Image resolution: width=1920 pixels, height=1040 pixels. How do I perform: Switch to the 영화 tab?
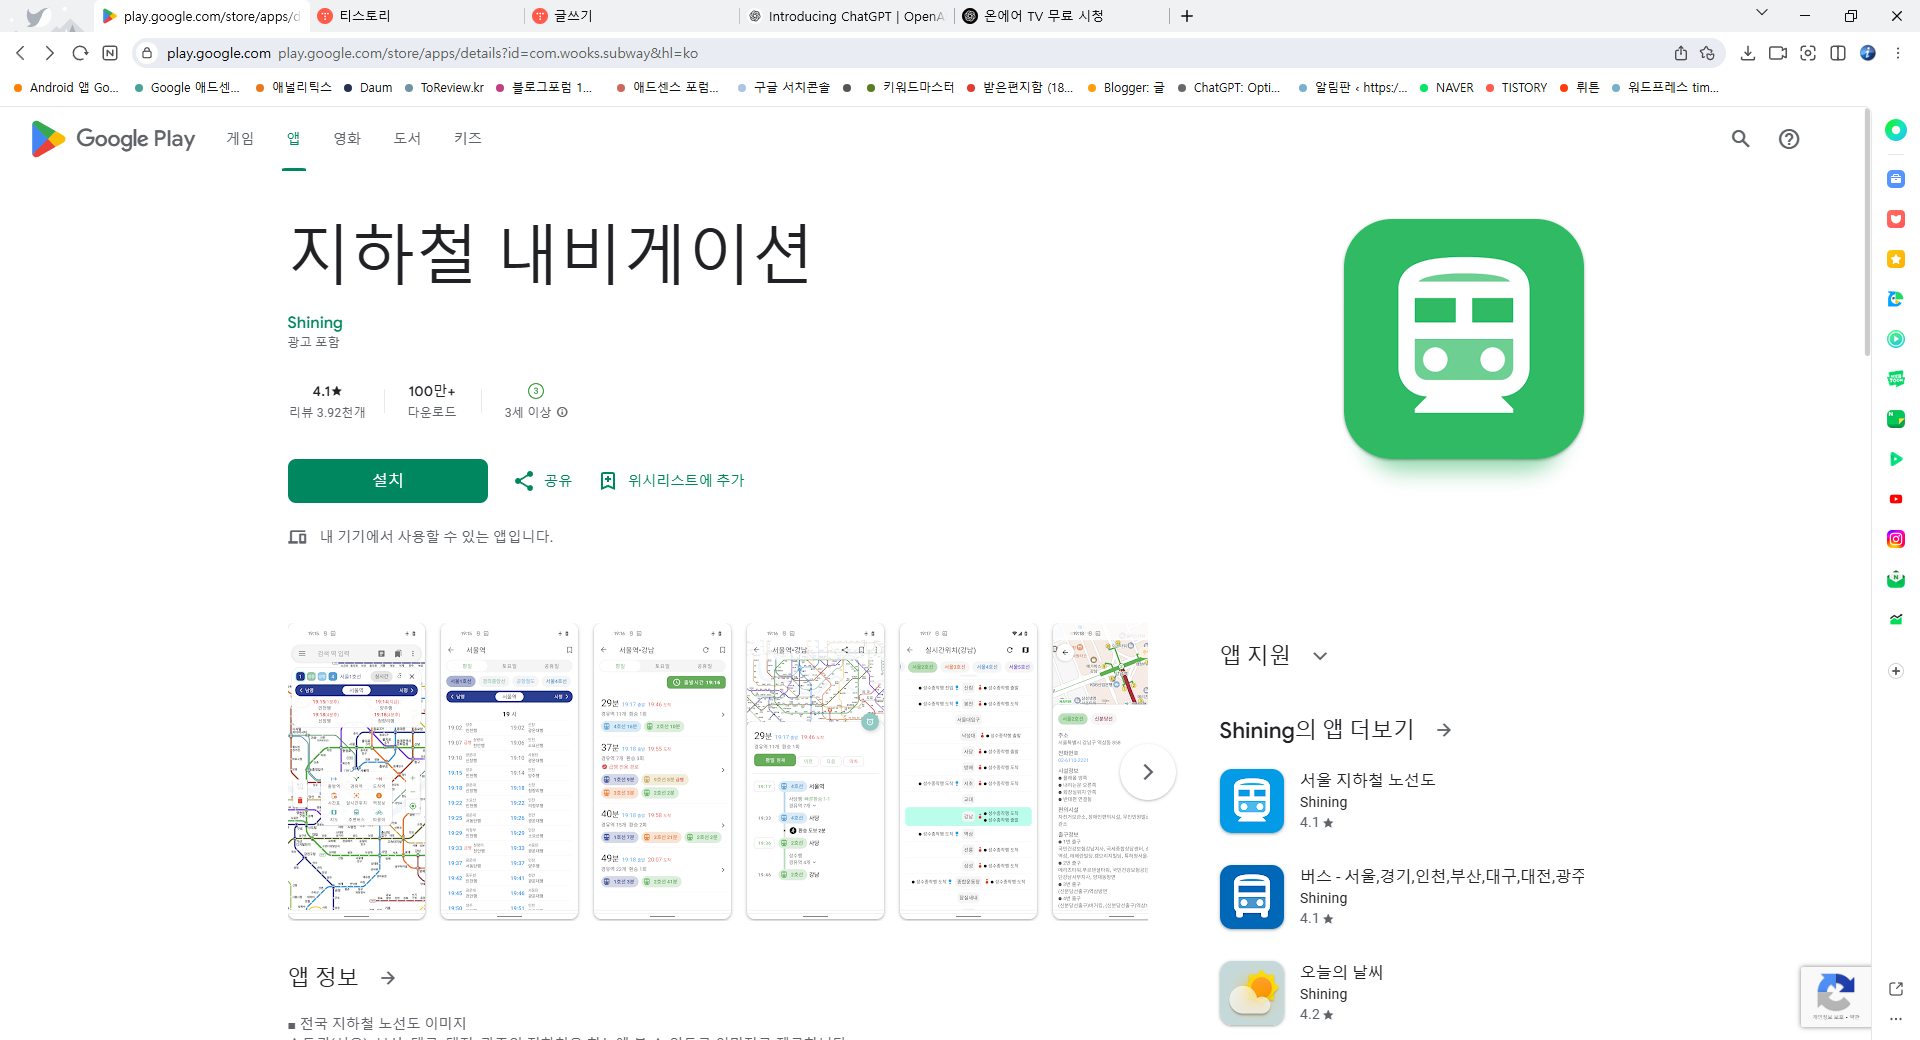[347, 139]
